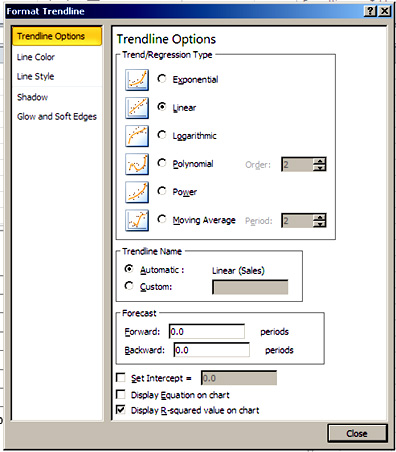Click the Custom trendline name field
The image size is (396, 452).
click(x=250, y=287)
